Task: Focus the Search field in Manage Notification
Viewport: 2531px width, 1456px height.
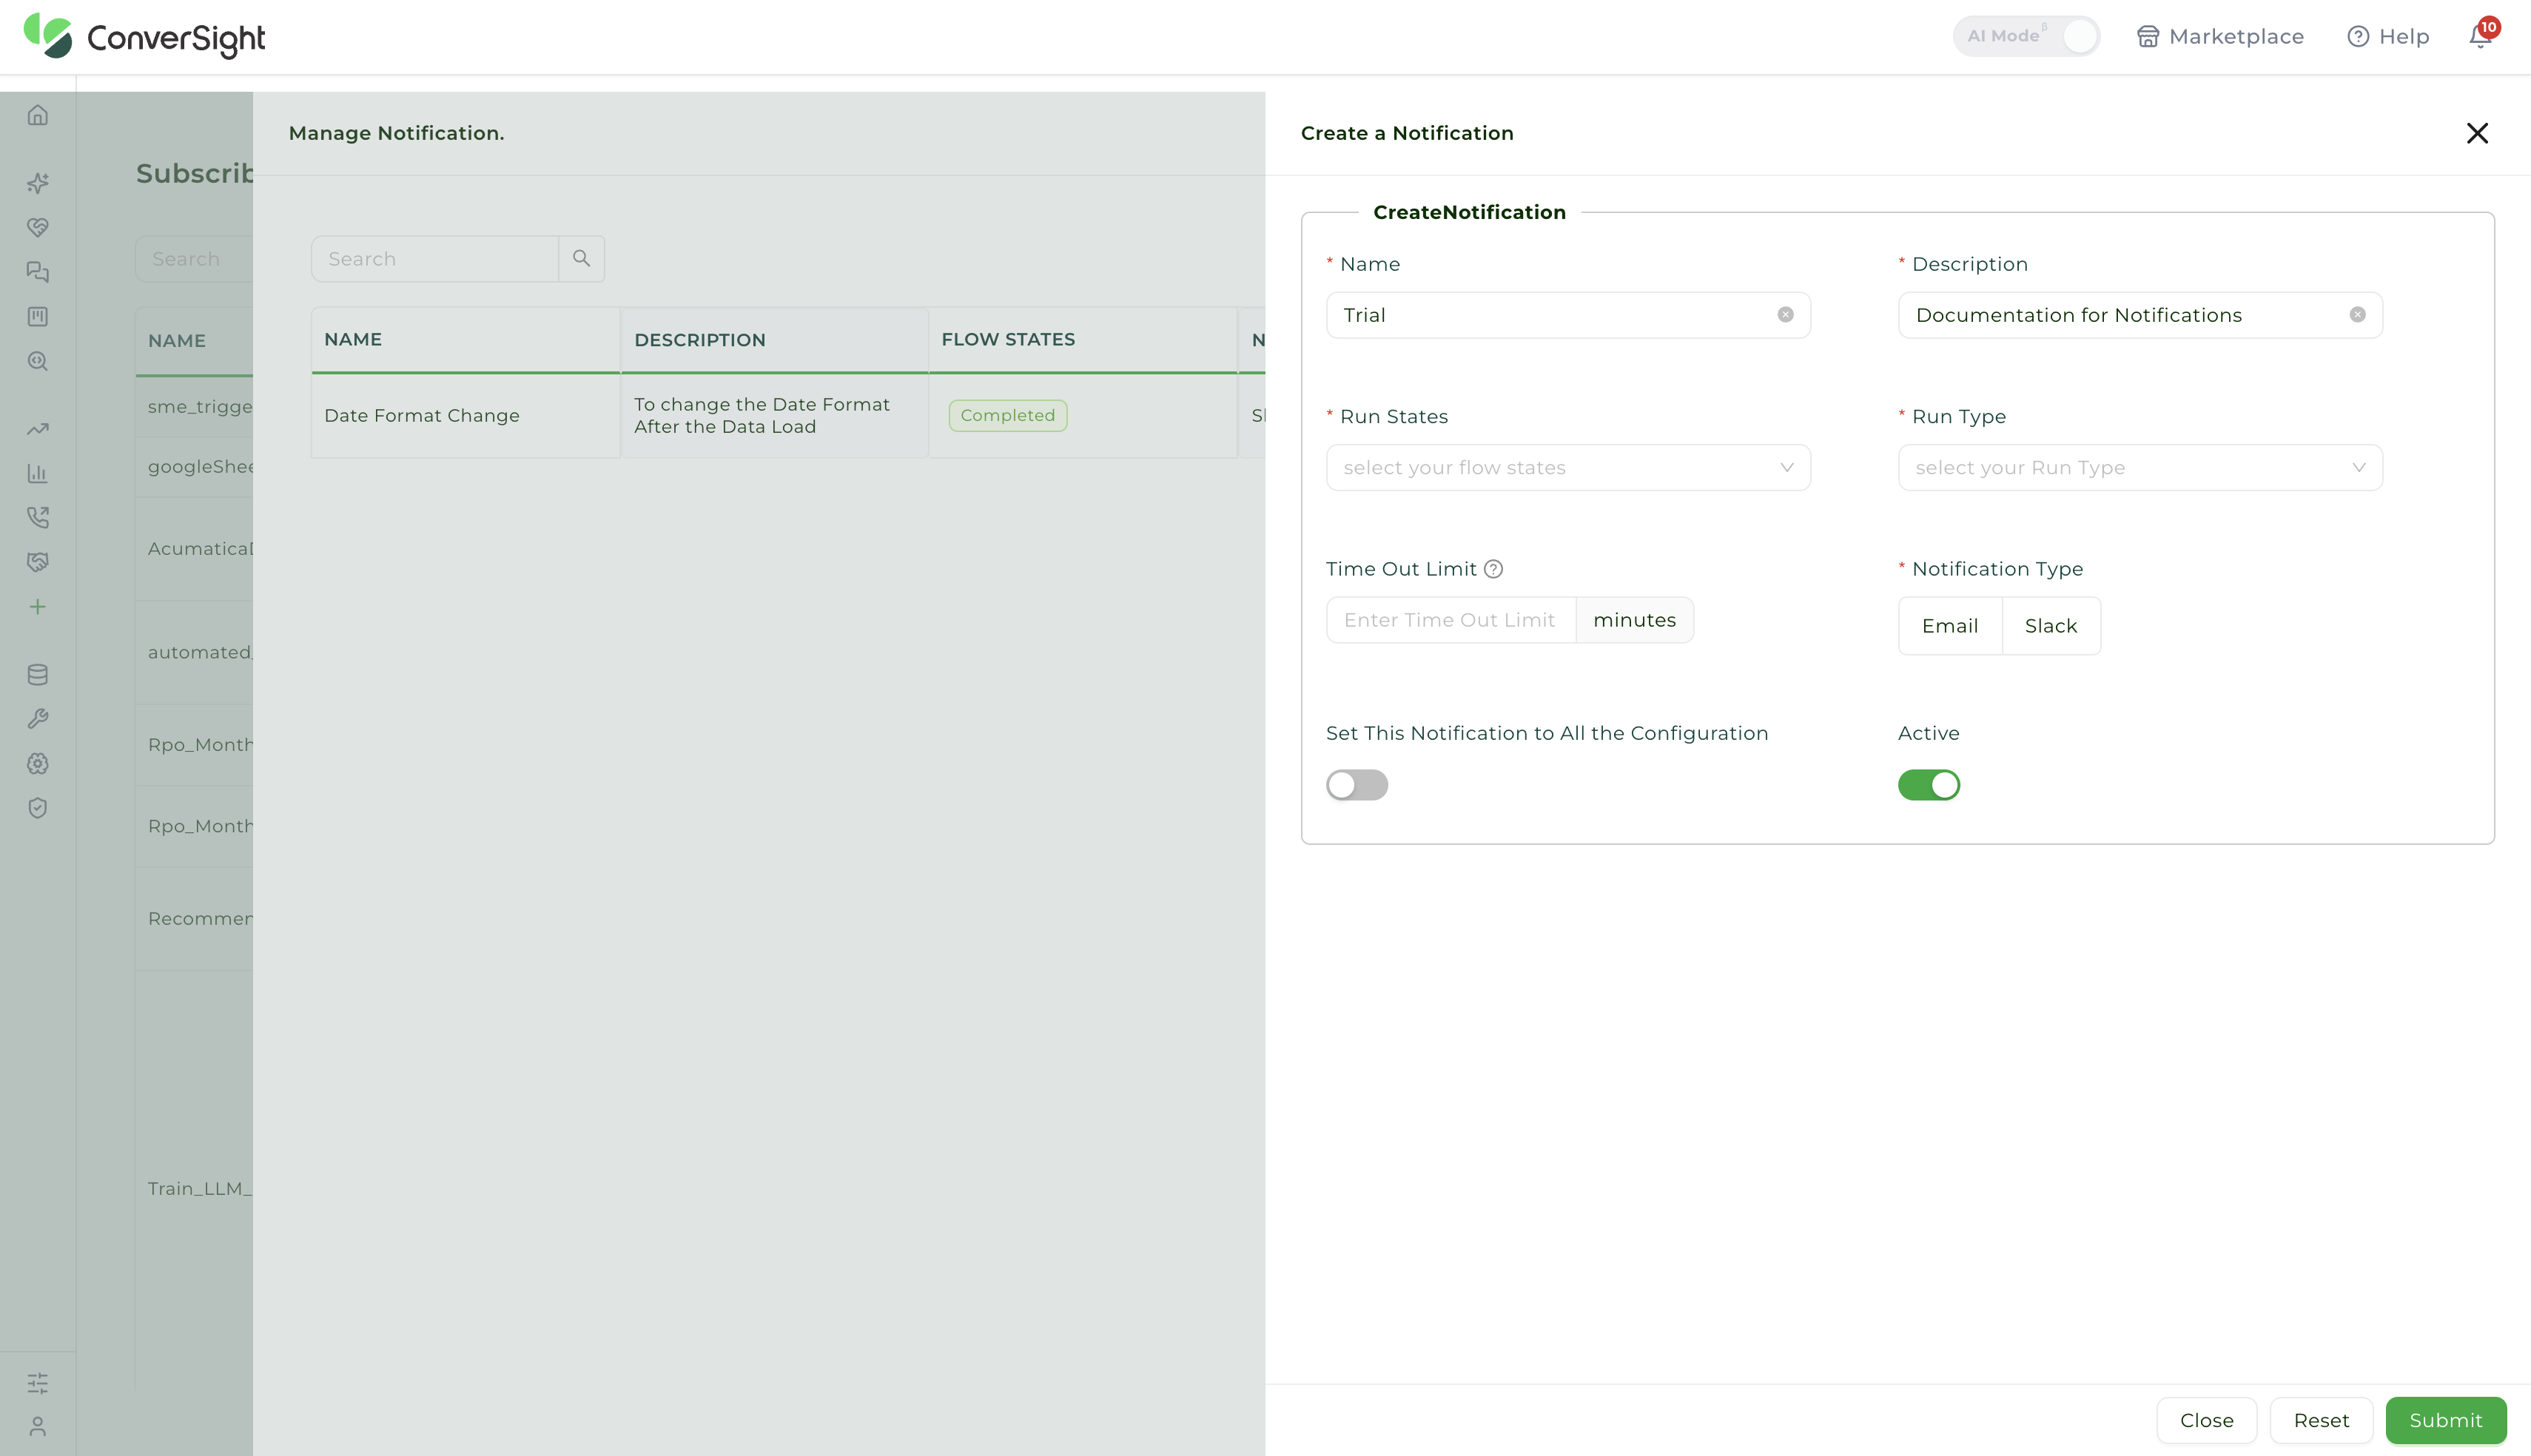Action: tap(435, 259)
